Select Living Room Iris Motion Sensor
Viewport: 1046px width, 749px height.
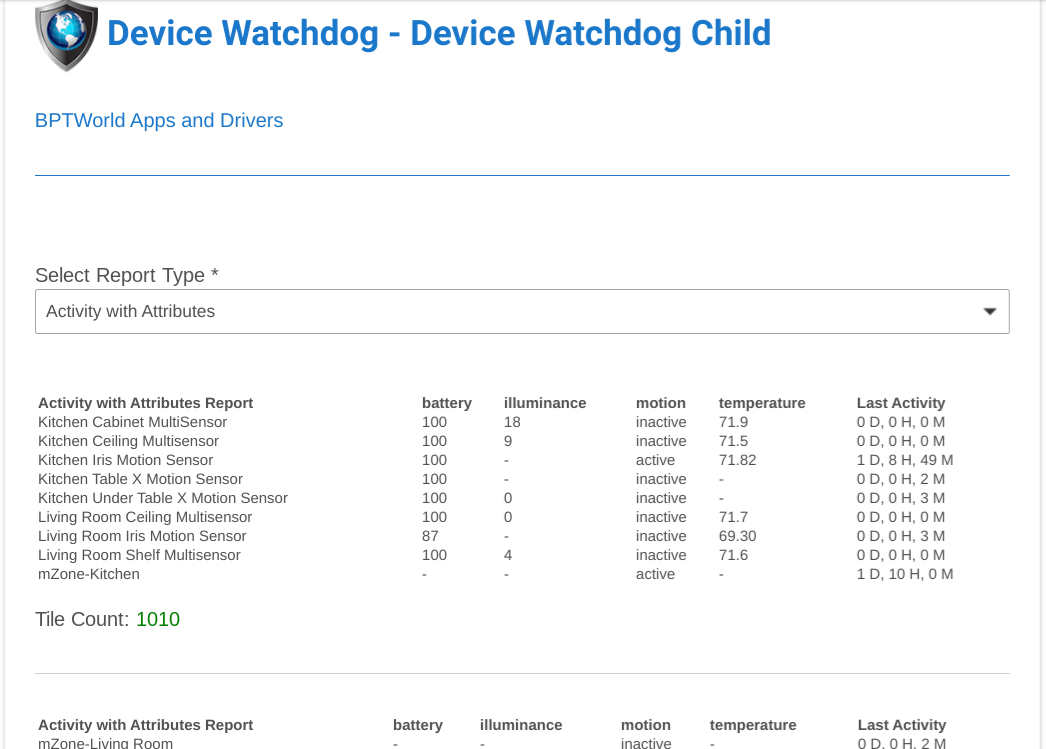pyautogui.click(x=142, y=536)
